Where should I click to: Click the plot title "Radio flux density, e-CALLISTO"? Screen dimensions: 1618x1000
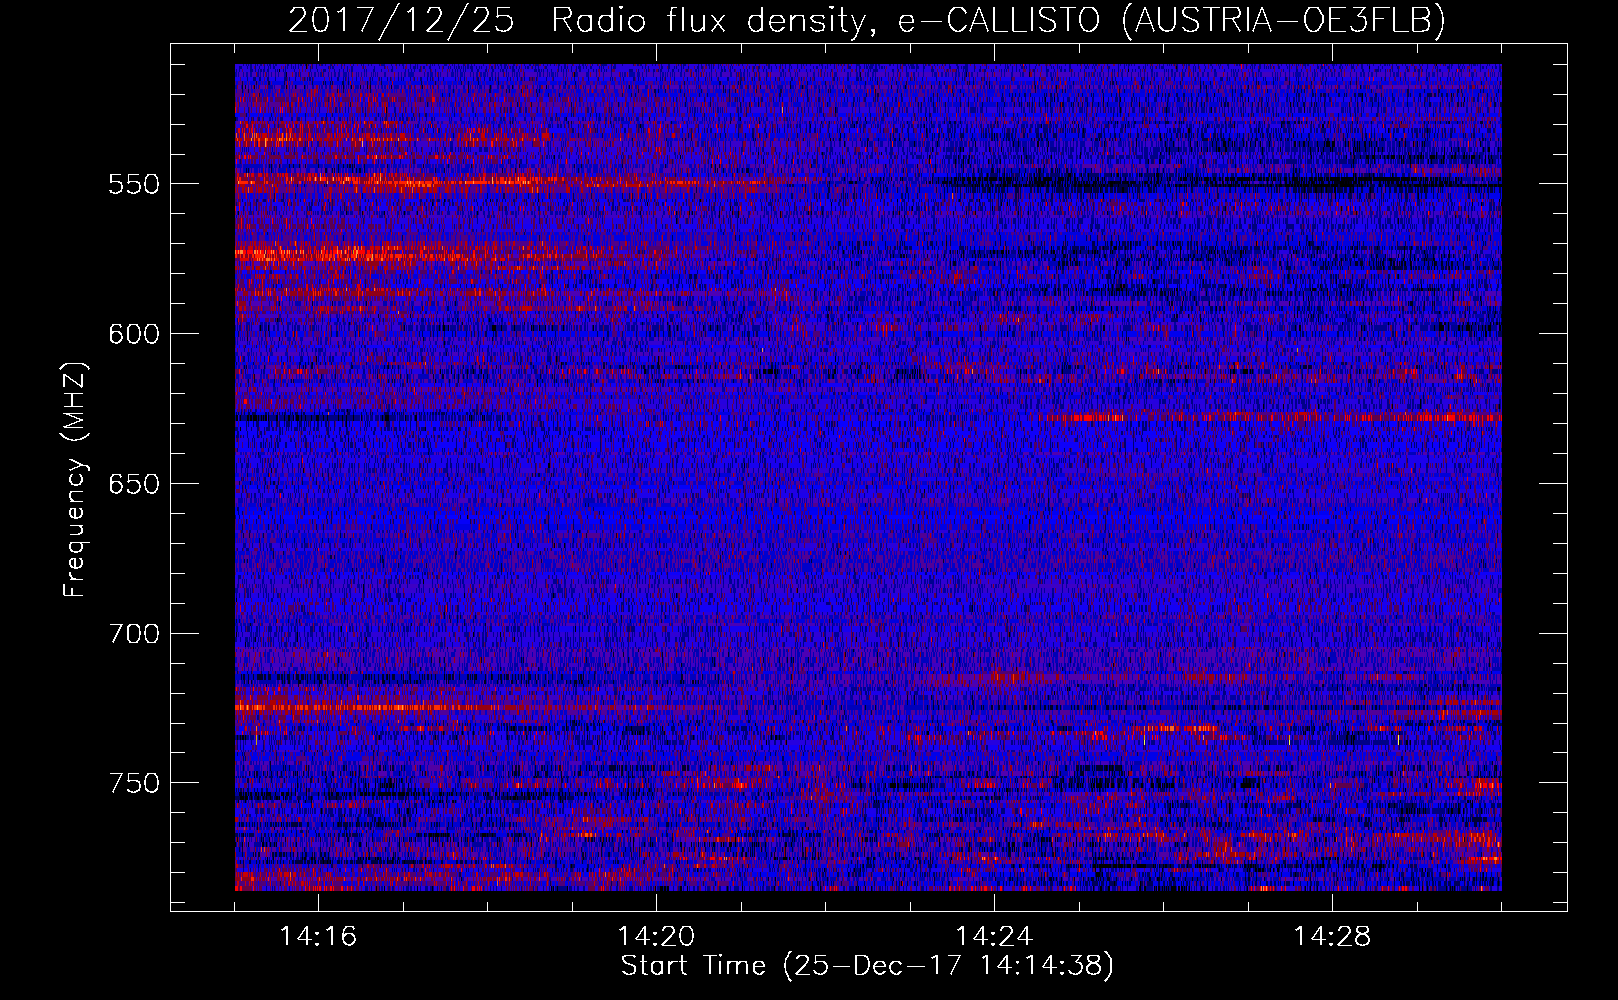point(825,21)
